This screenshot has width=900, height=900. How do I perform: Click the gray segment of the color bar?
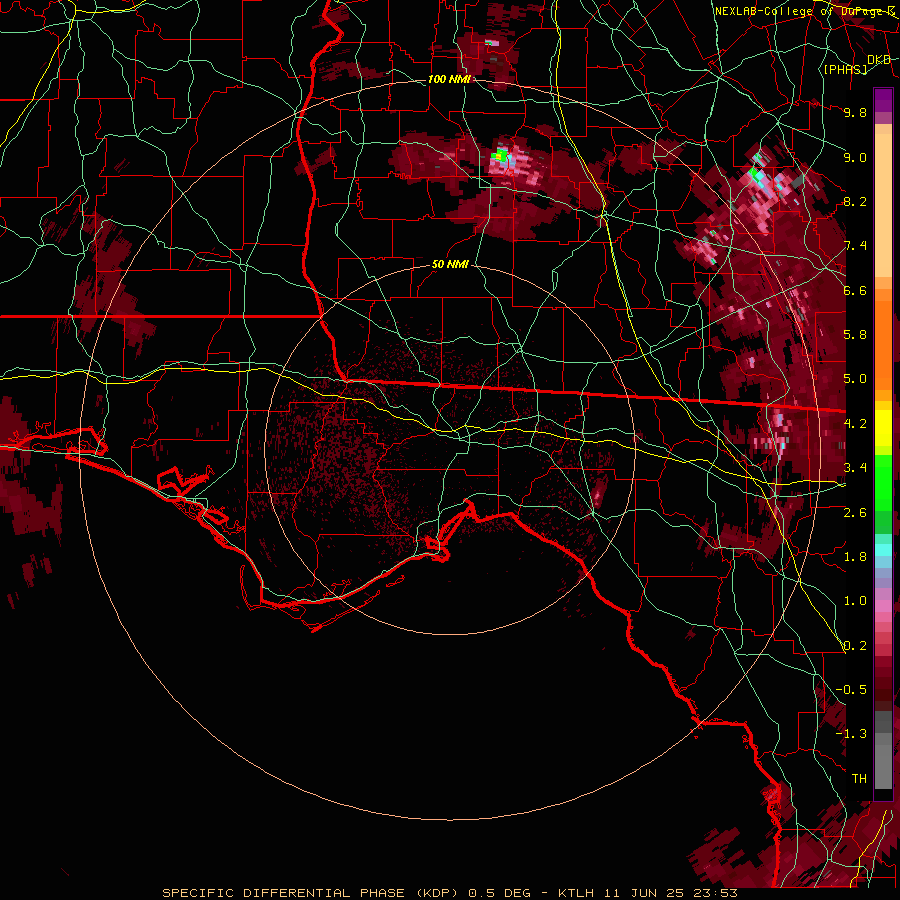point(883,751)
